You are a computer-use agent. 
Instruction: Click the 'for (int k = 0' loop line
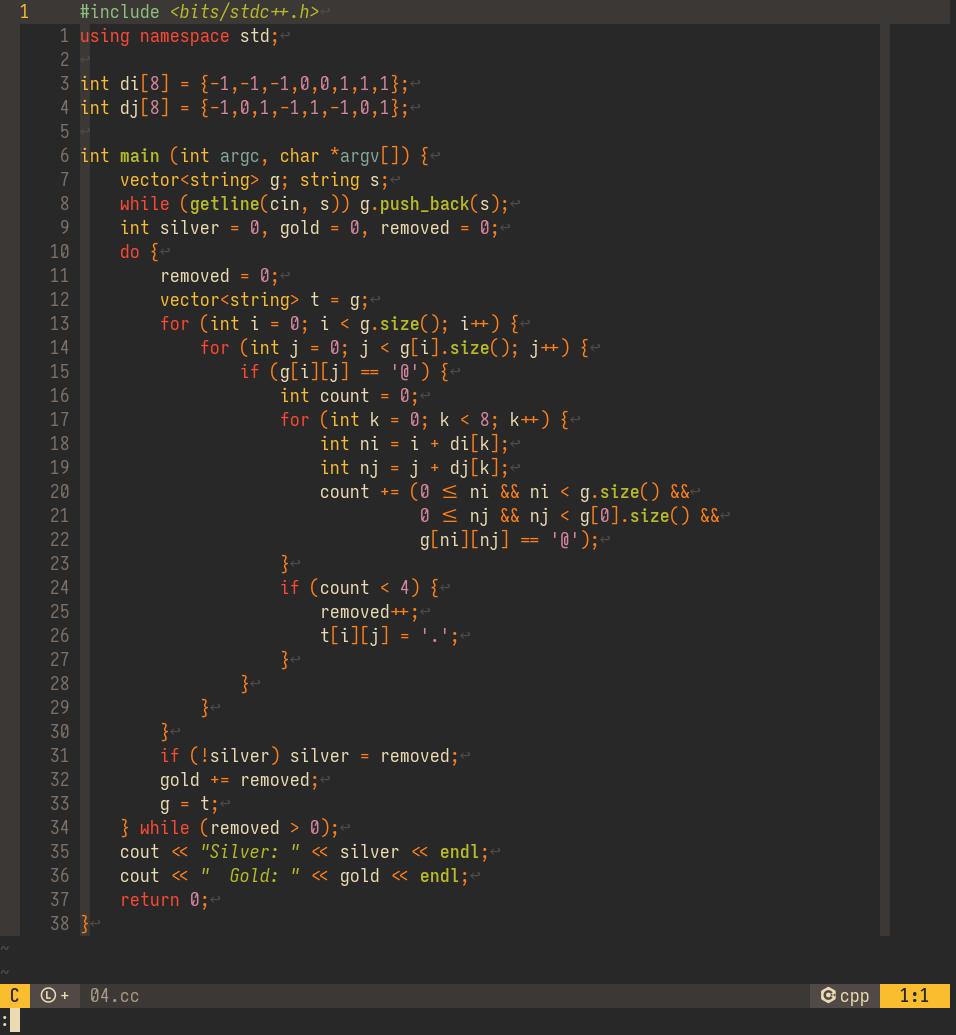tap(425, 420)
